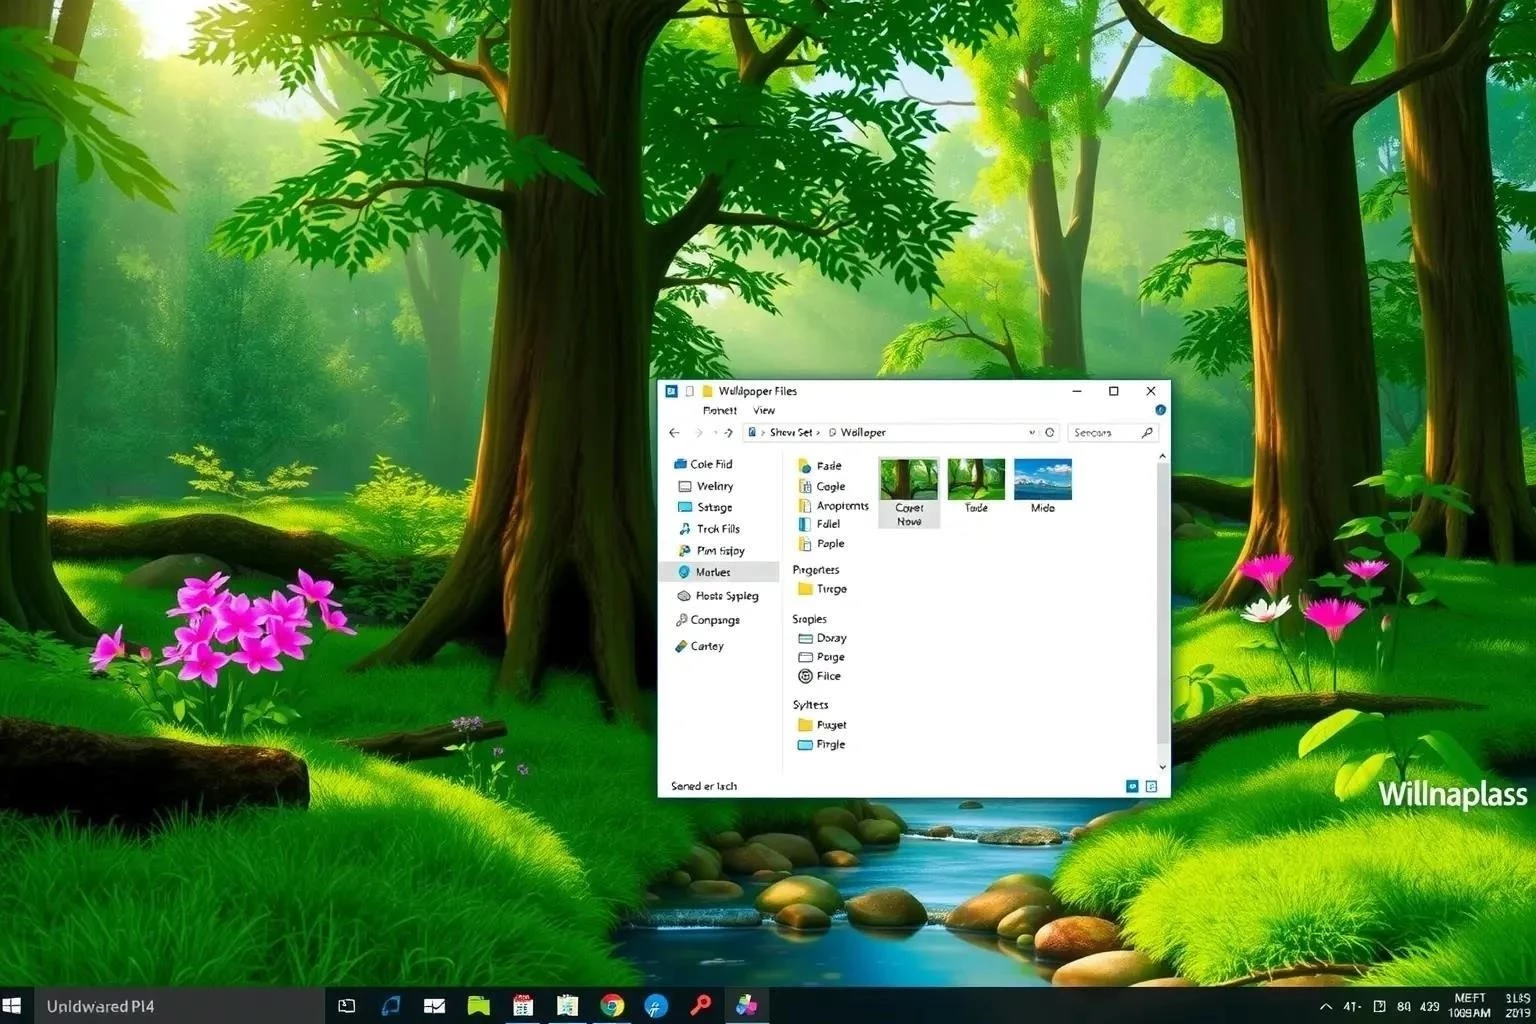Open the blue circular taskbar app

(x=656, y=1006)
